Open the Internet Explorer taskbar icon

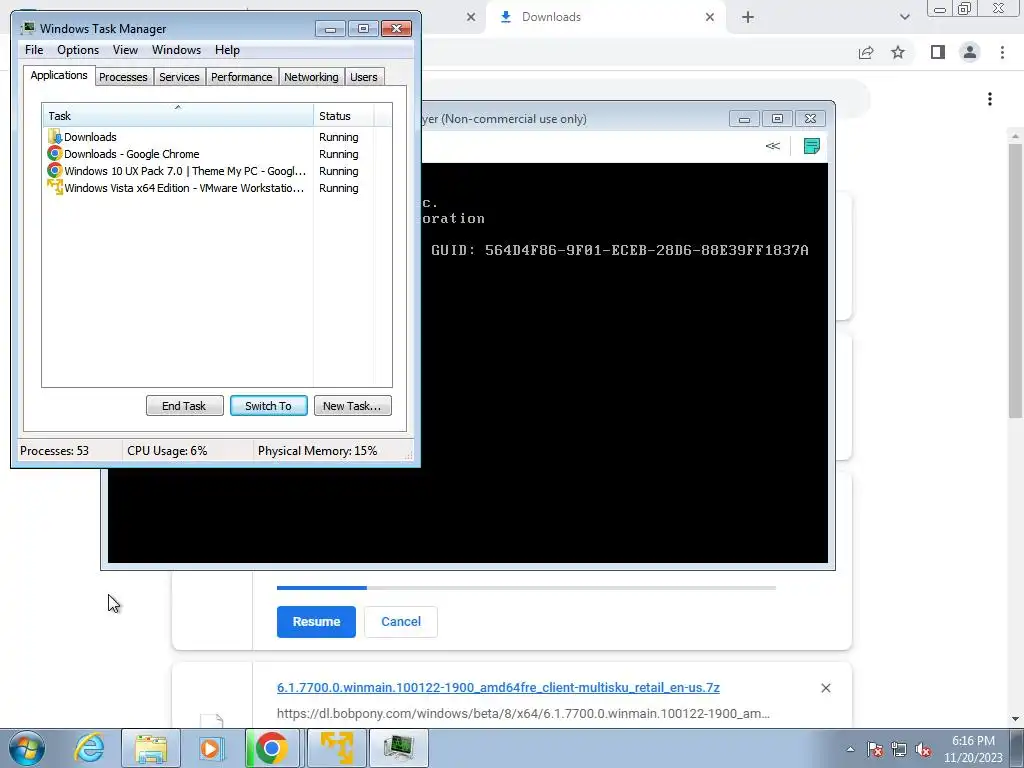click(x=89, y=748)
